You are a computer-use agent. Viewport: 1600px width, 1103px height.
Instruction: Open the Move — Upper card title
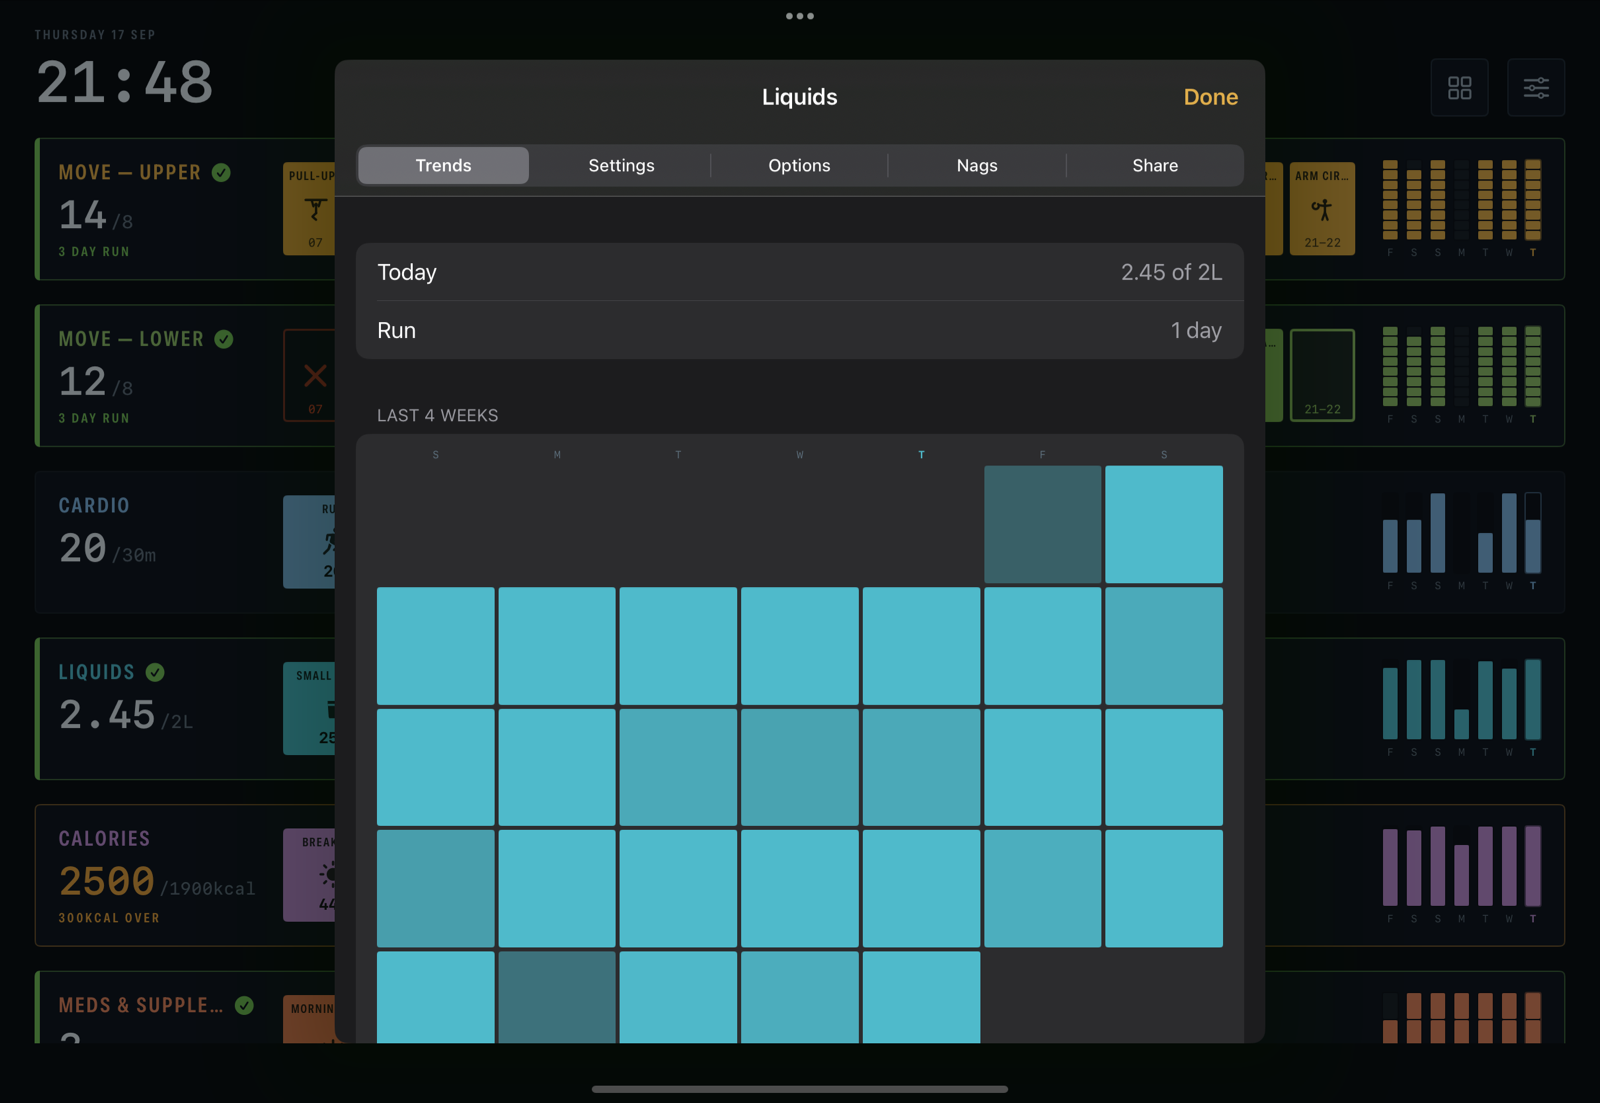(130, 172)
